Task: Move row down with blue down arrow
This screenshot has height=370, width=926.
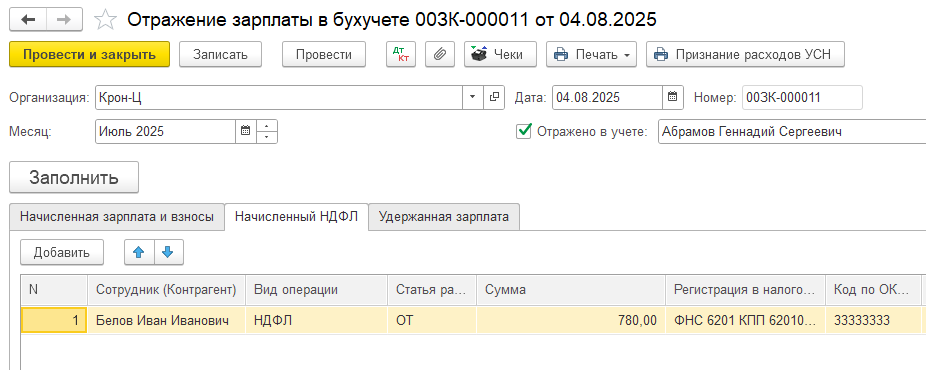Action: [168, 253]
